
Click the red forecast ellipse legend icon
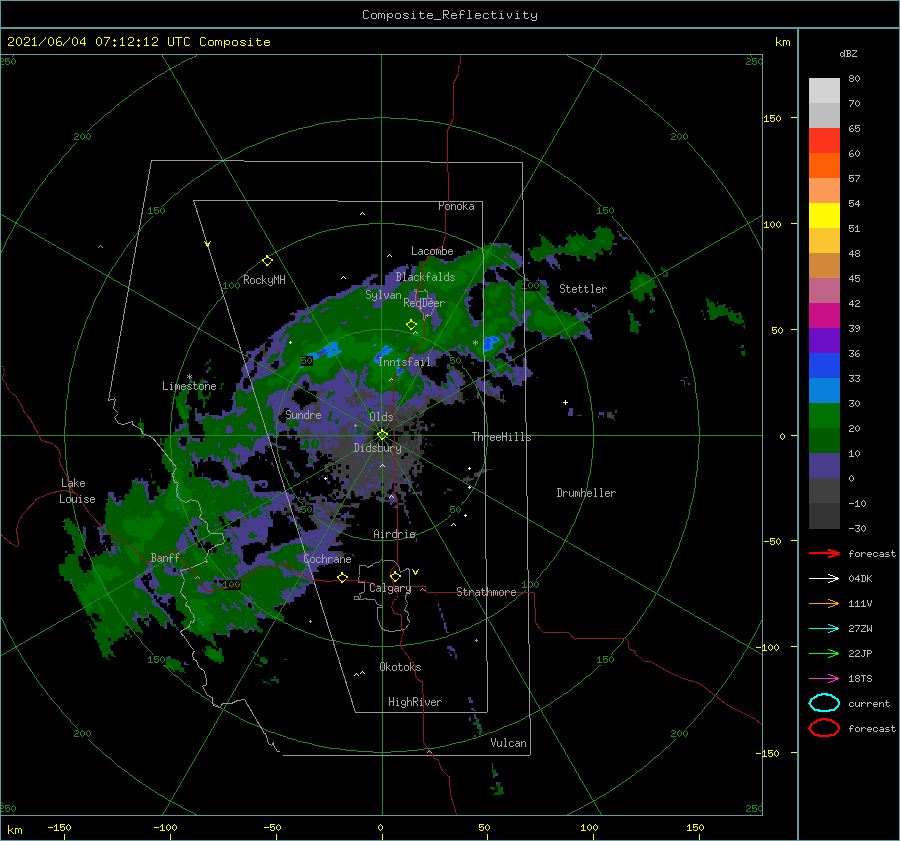pyautogui.click(x=824, y=728)
